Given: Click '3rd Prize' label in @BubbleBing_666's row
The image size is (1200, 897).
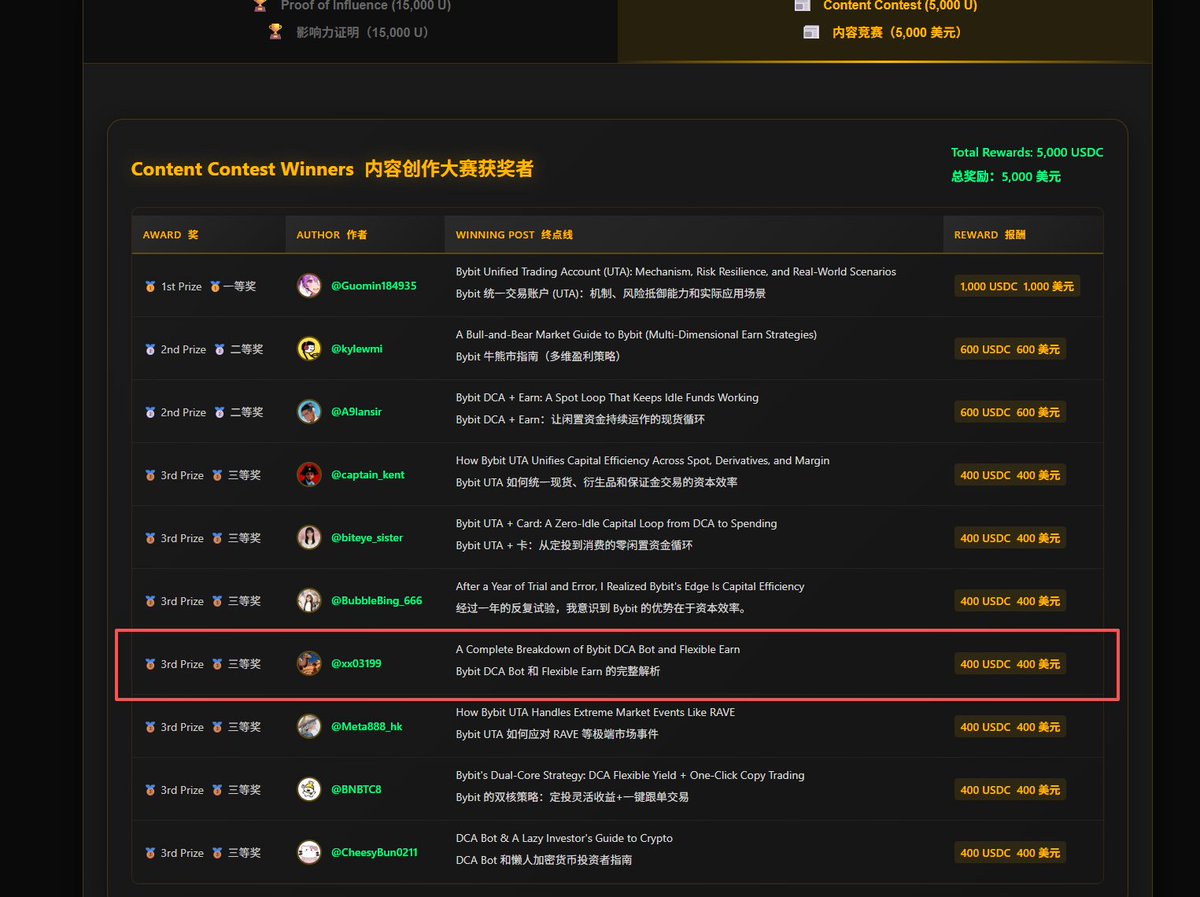Looking at the screenshot, I should 183,602.
